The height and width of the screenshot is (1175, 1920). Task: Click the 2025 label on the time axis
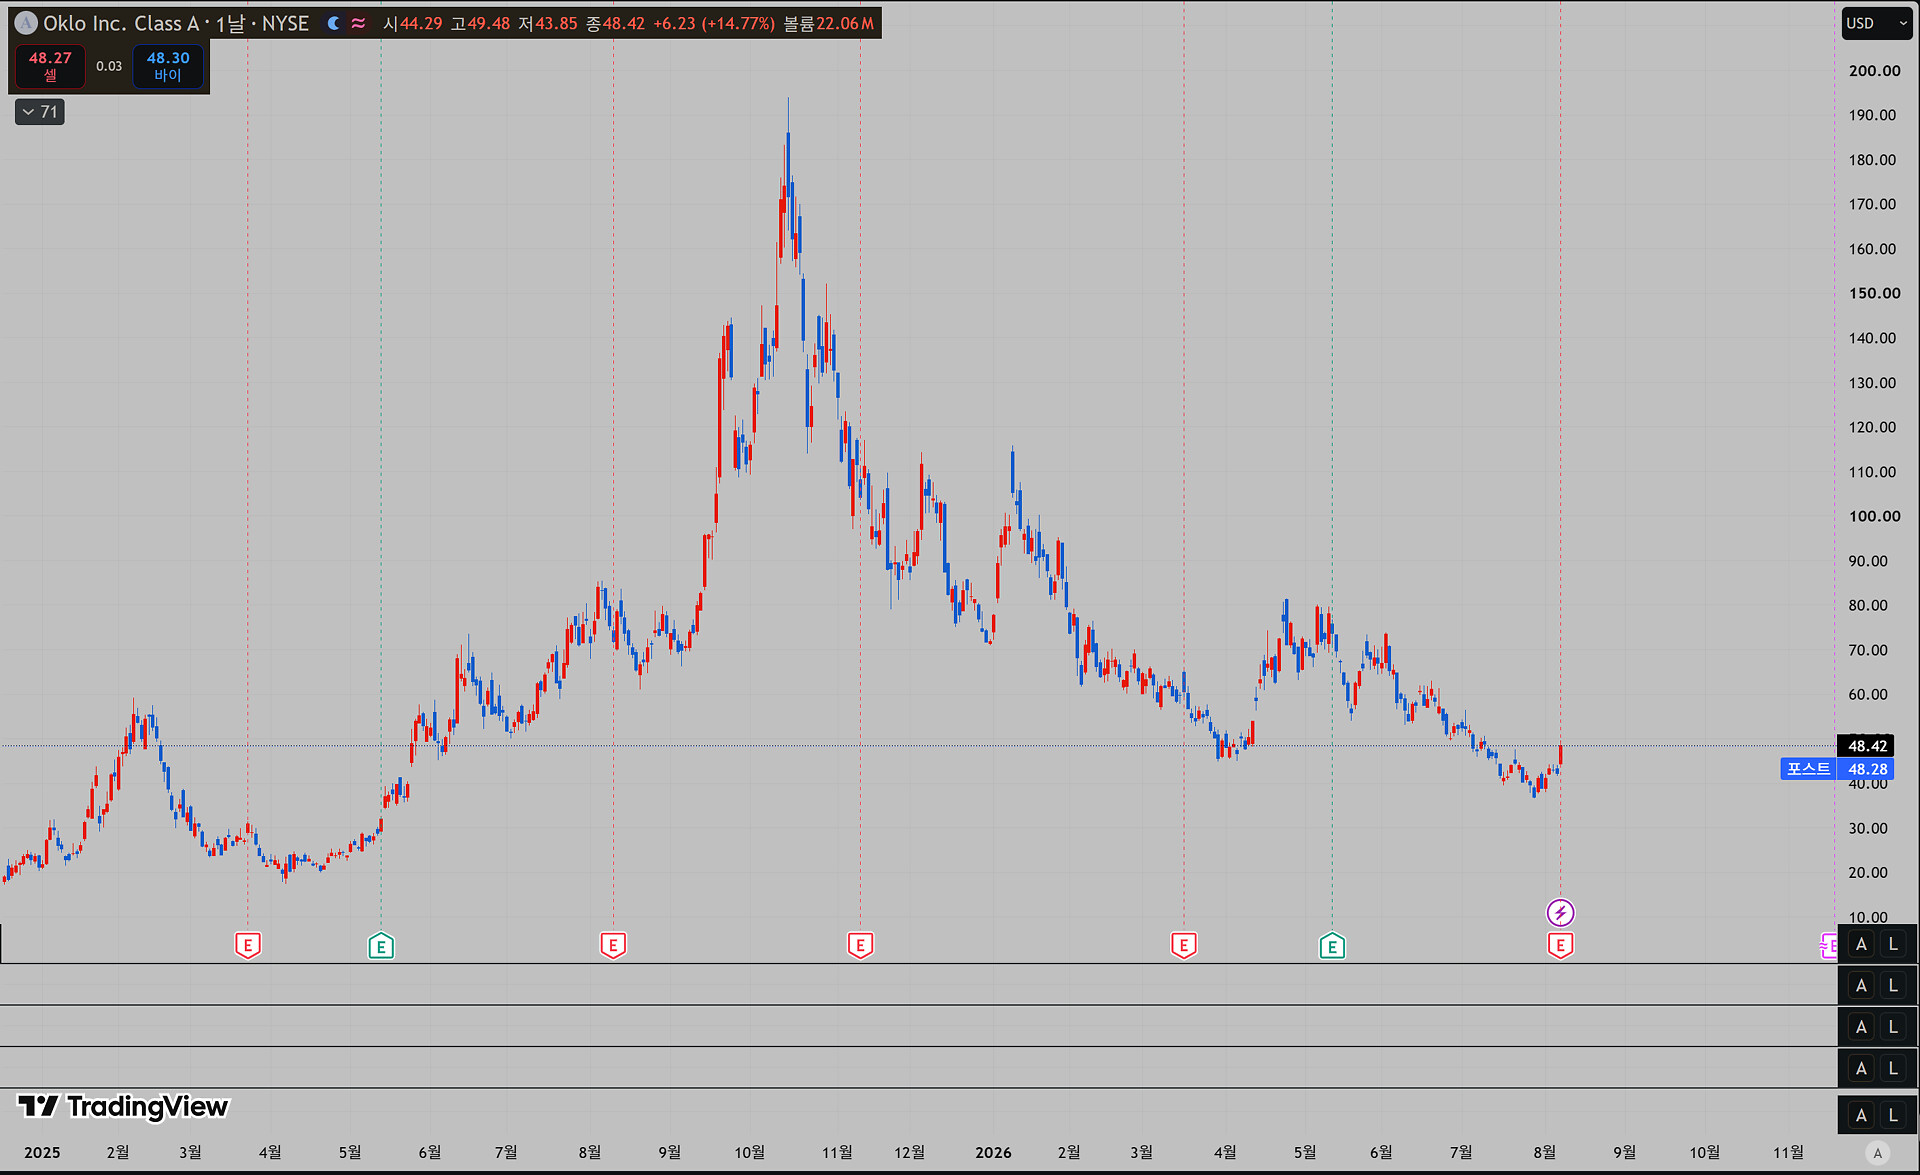(x=42, y=1153)
